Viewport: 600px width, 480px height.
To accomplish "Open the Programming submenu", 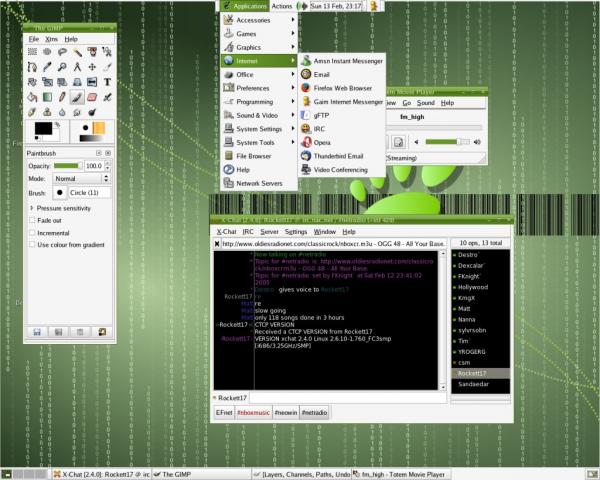I will click(x=259, y=102).
